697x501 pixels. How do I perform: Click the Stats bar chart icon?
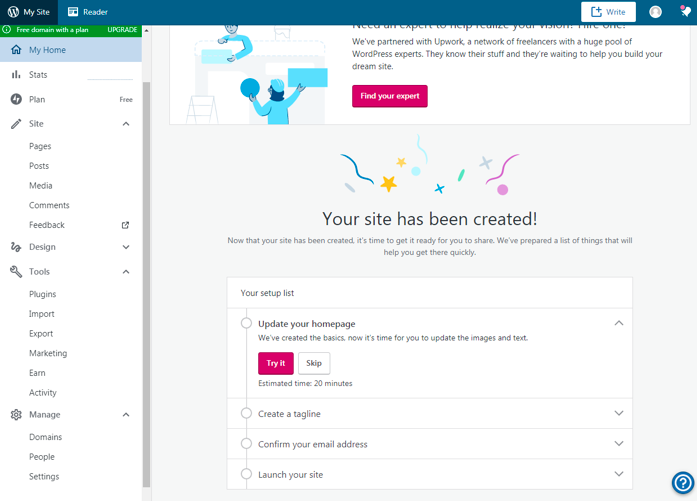[x=16, y=75]
